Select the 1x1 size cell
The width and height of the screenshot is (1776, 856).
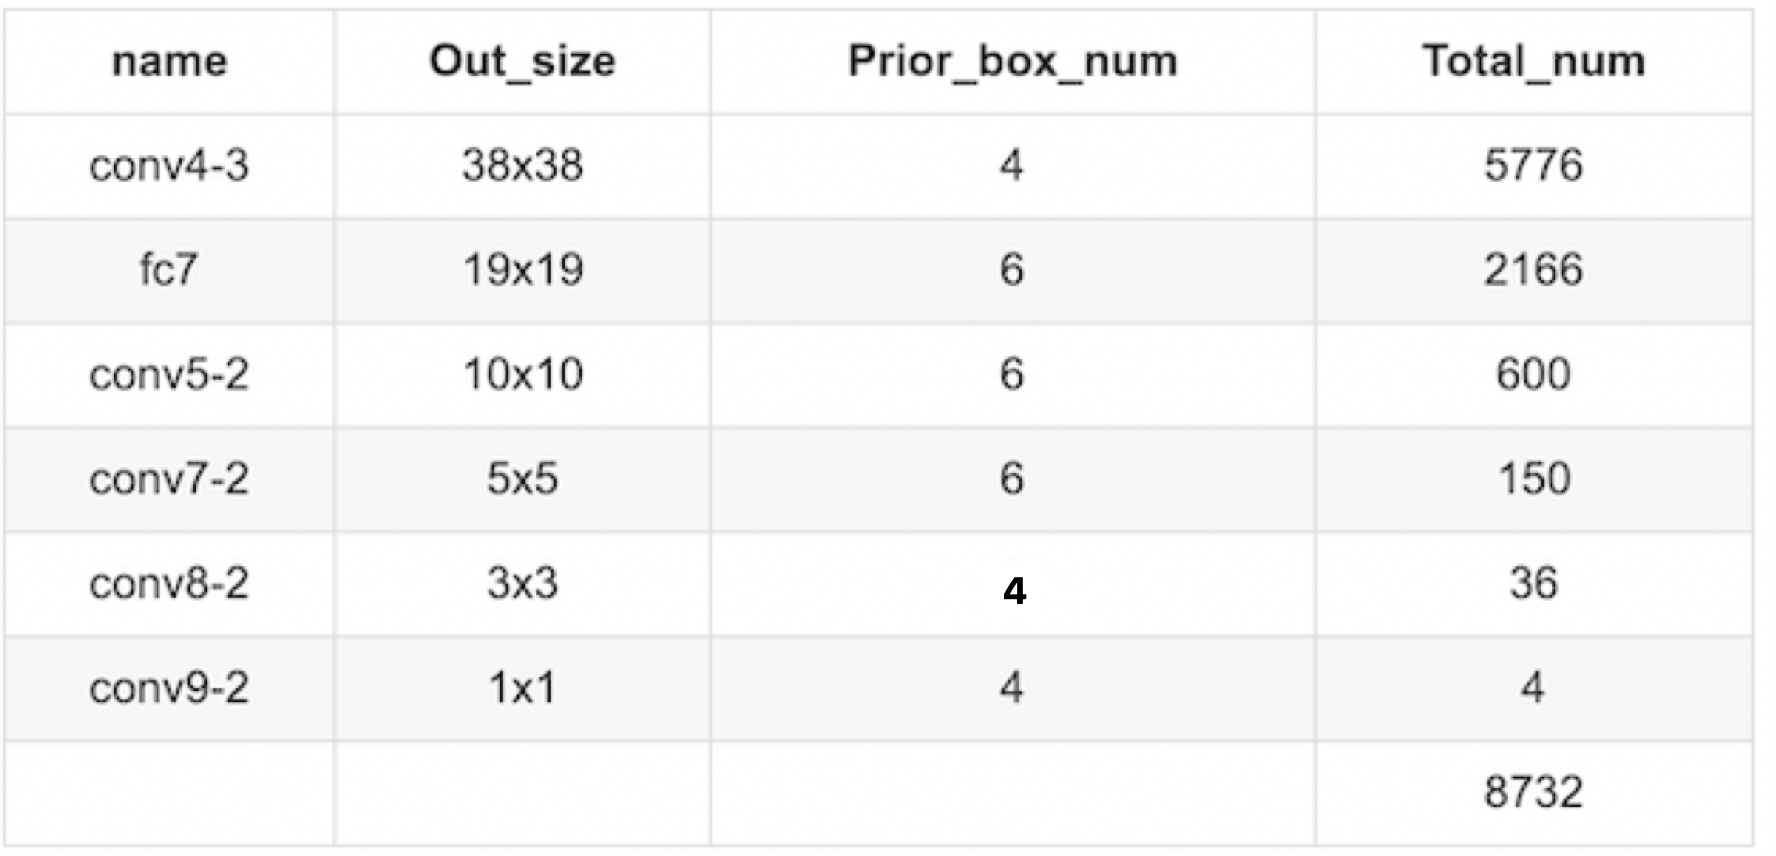coord(522,688)
